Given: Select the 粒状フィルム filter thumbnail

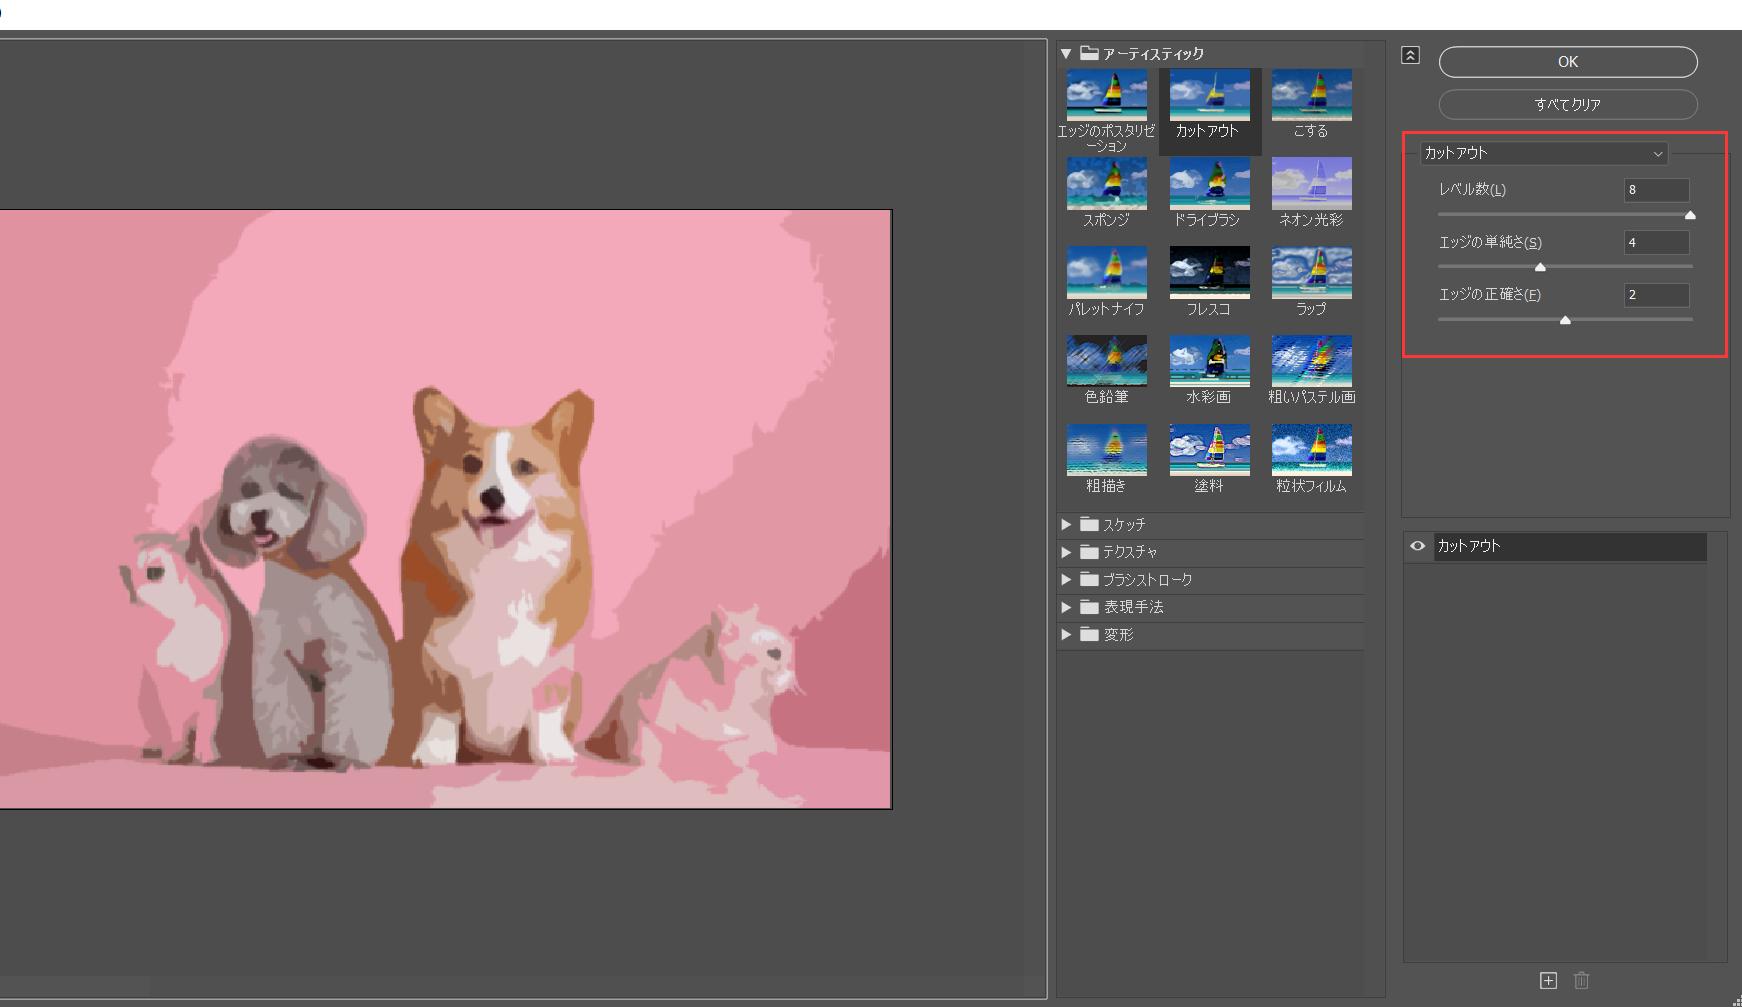Looking at the screenshot, I should [1311, 450].
